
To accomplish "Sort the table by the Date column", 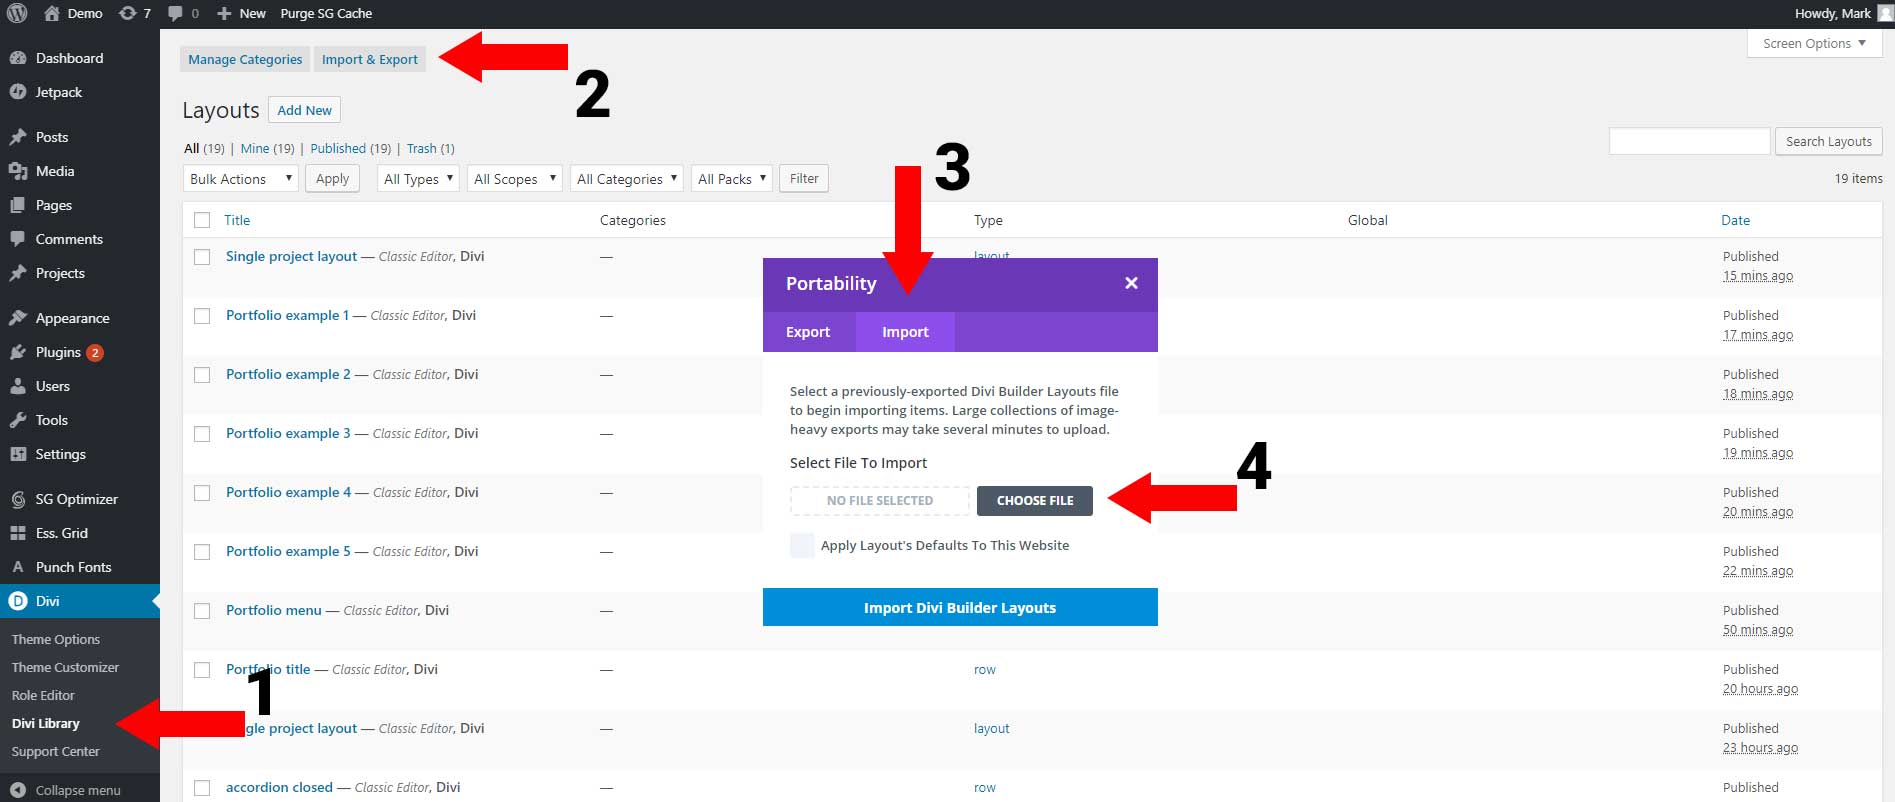I will coord(1735,220).
